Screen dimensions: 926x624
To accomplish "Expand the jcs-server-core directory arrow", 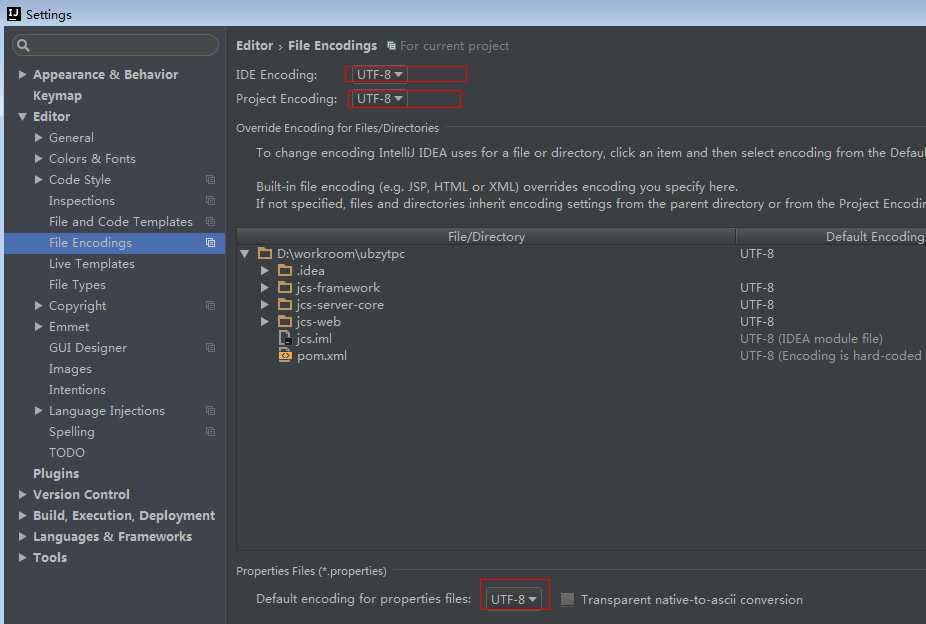I will (265, 305).
